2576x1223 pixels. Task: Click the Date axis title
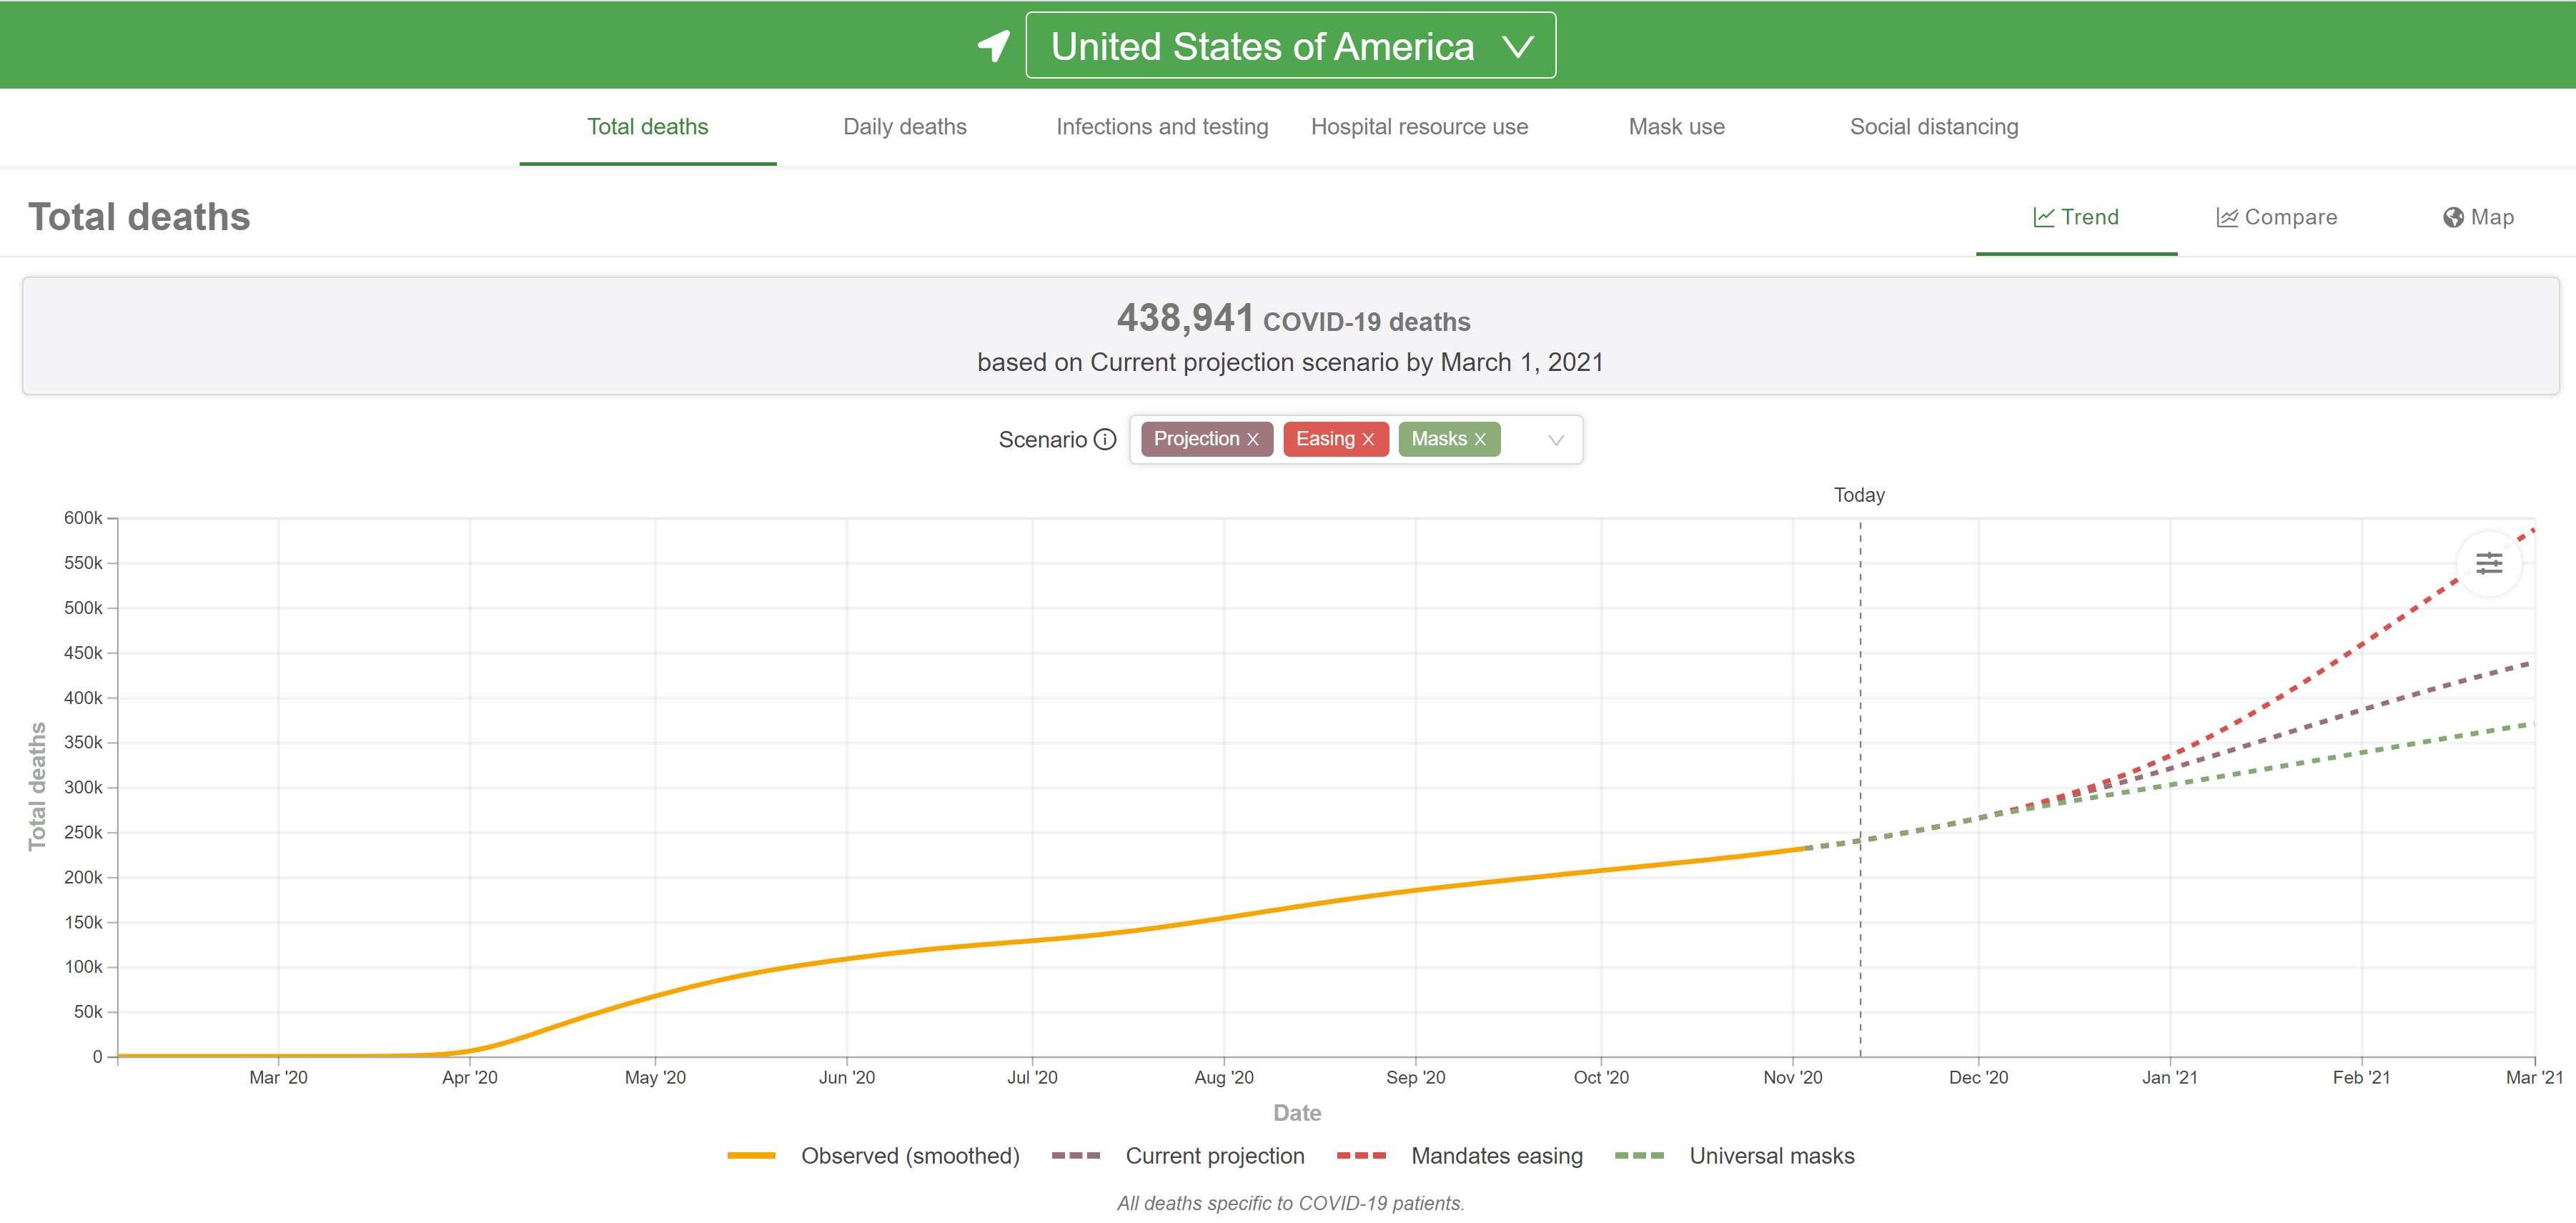coord(1297,1113)
